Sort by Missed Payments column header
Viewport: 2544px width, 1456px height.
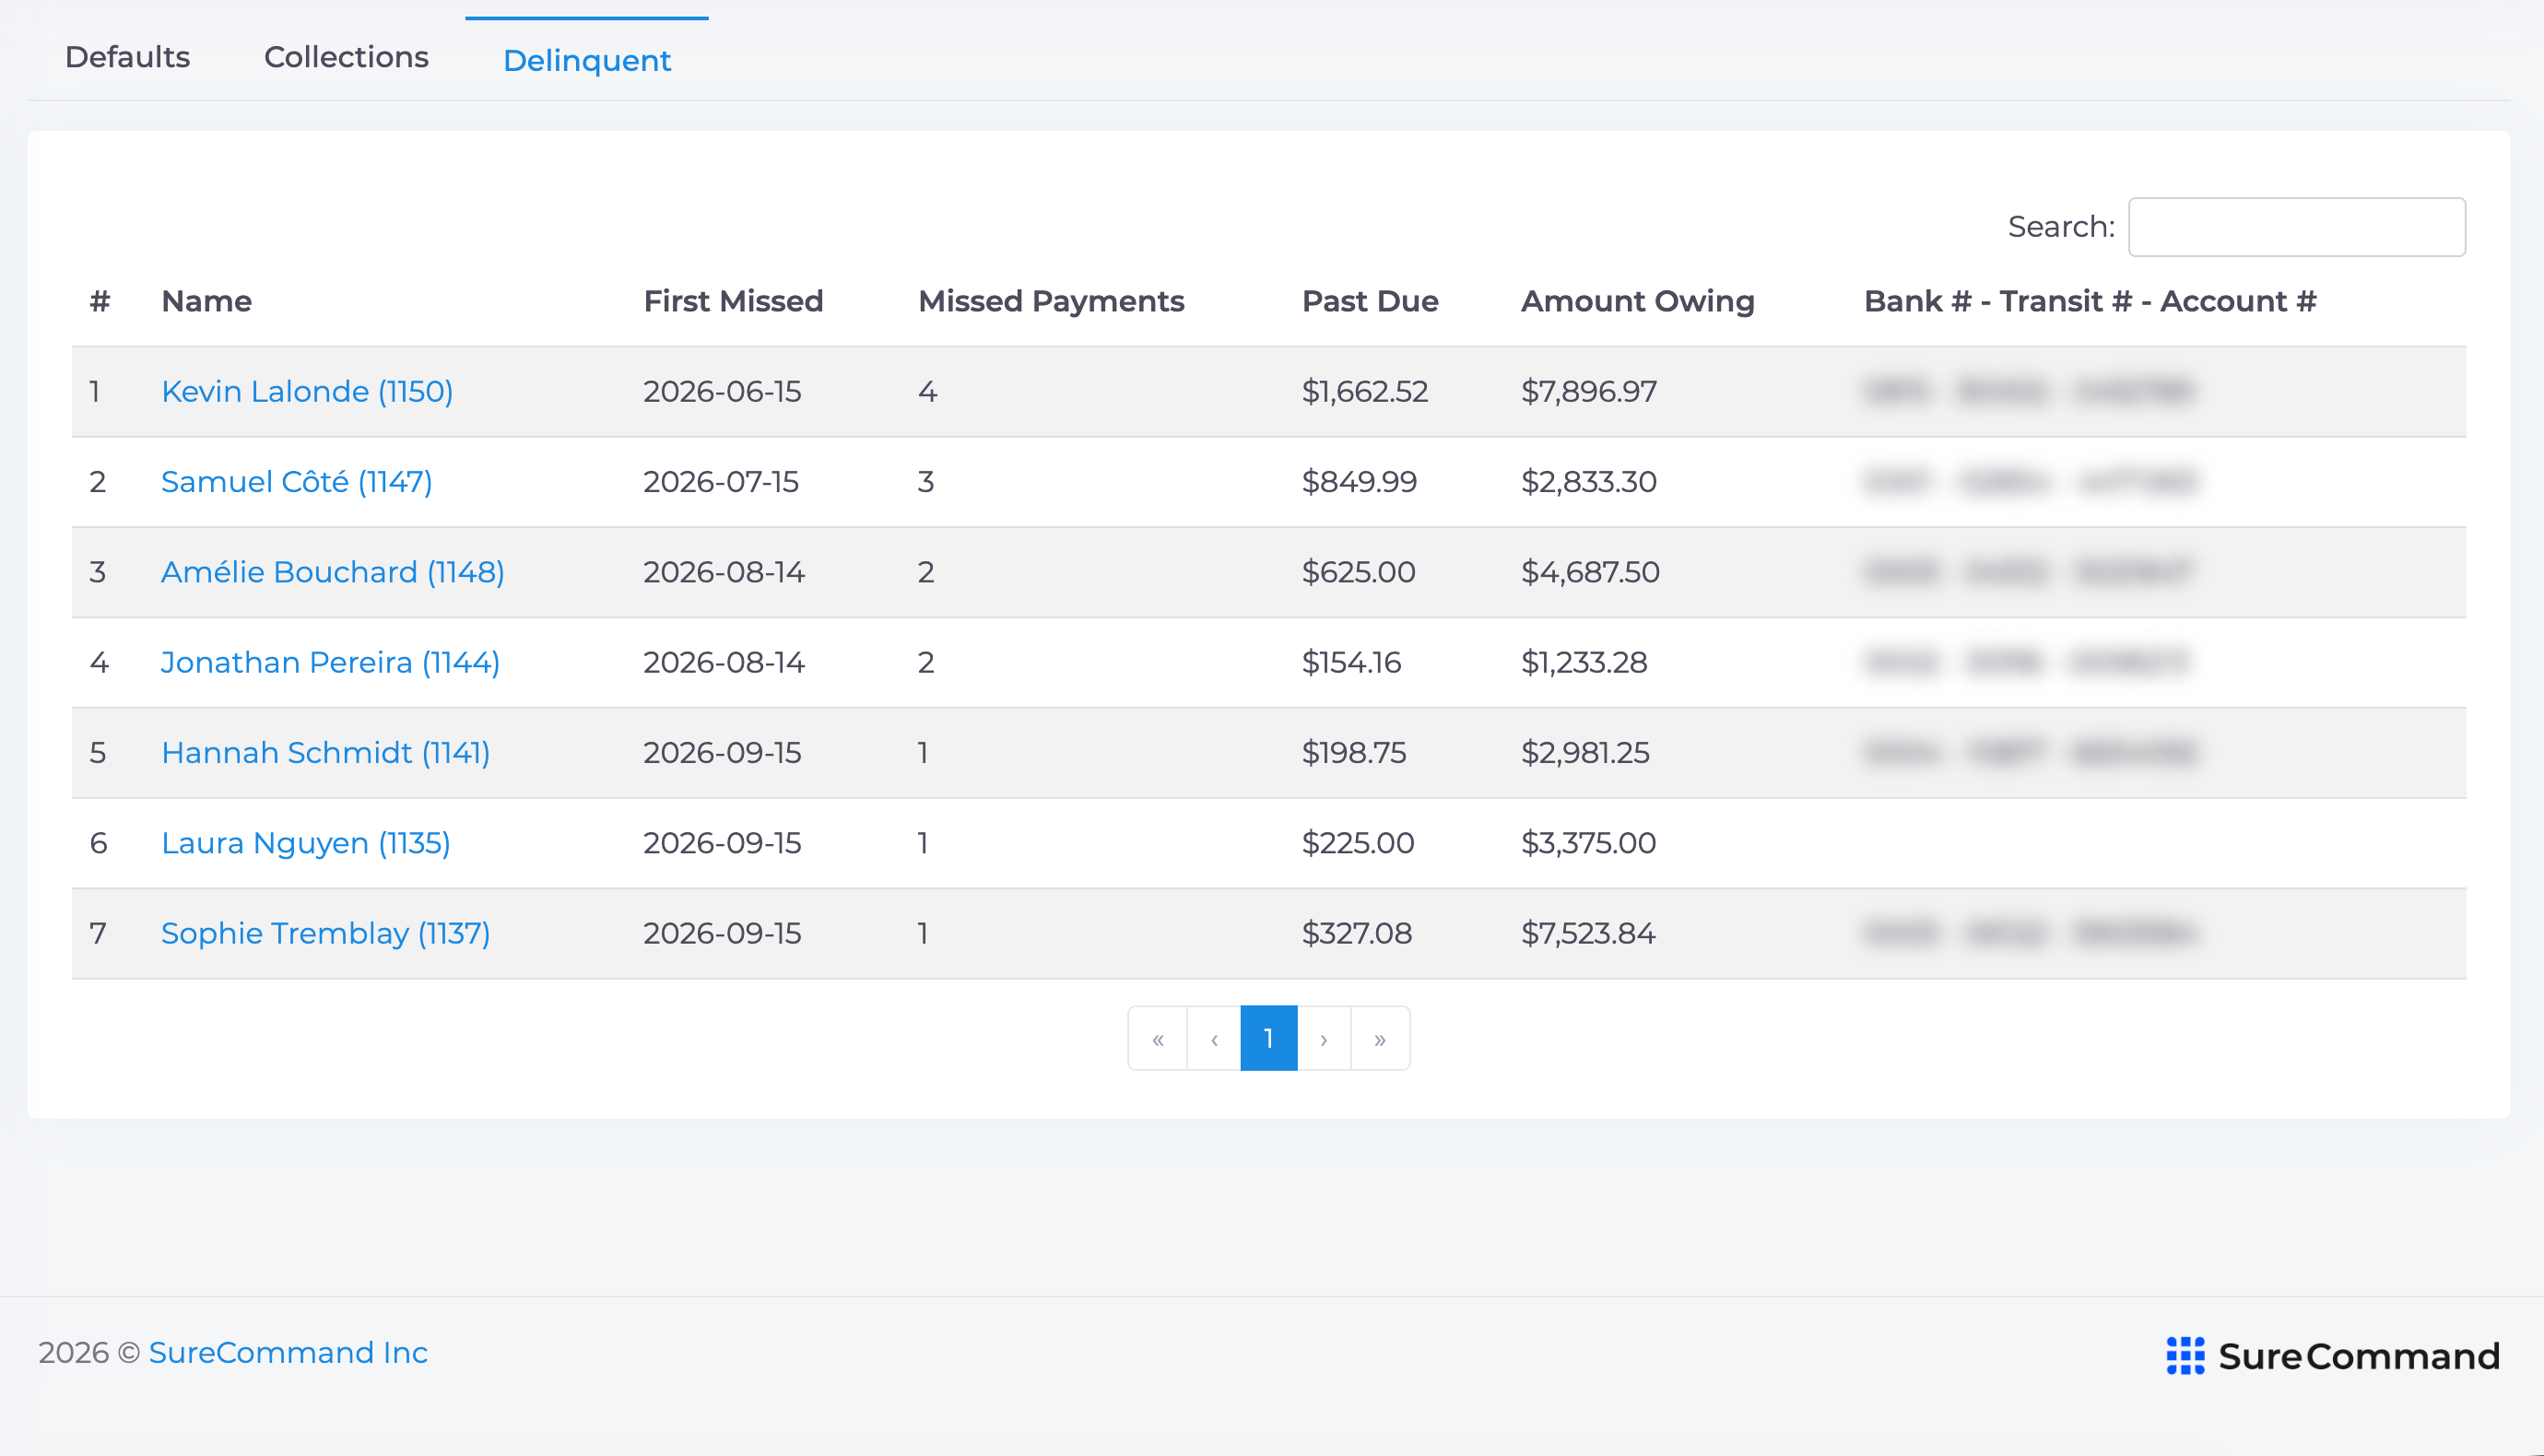click(x=1051, y=301)
